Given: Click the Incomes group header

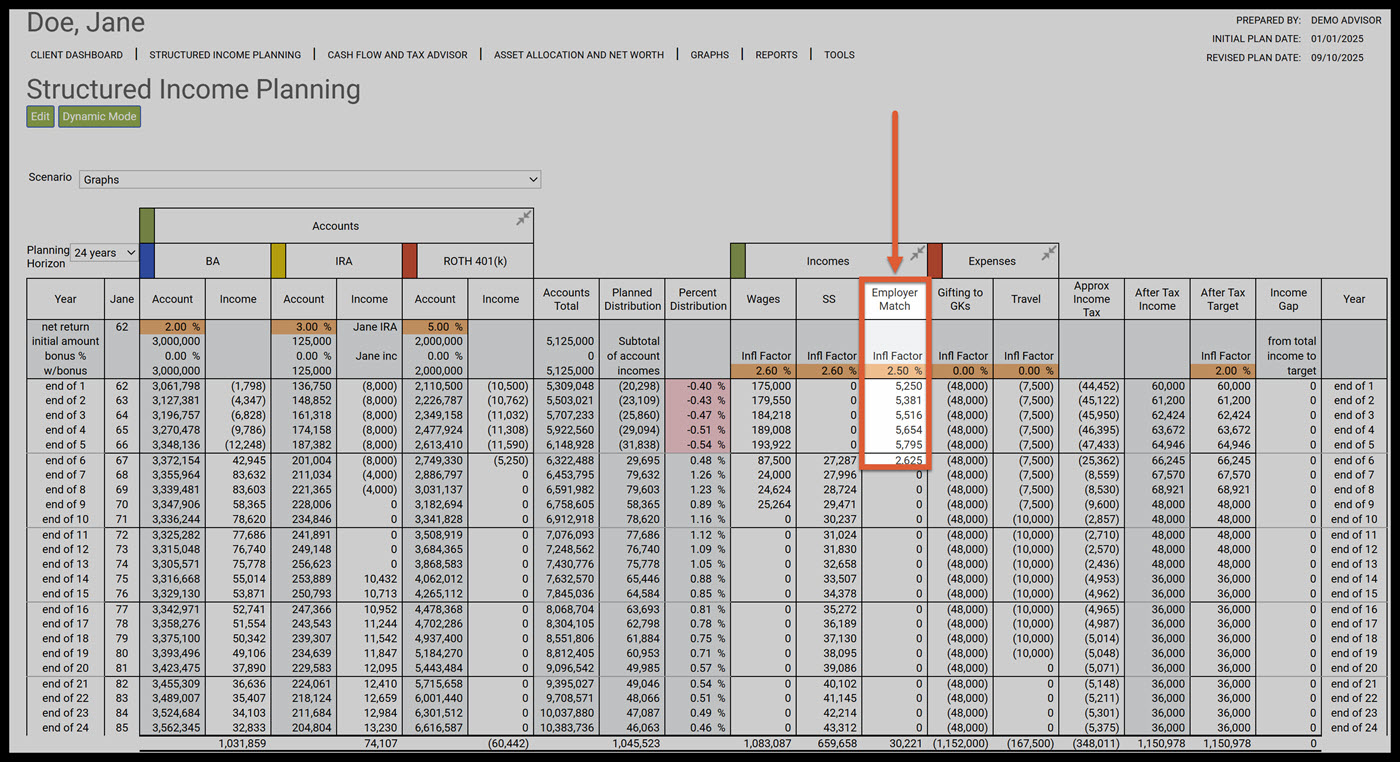Looking at the screenshot, I should [x=828, y=261].
